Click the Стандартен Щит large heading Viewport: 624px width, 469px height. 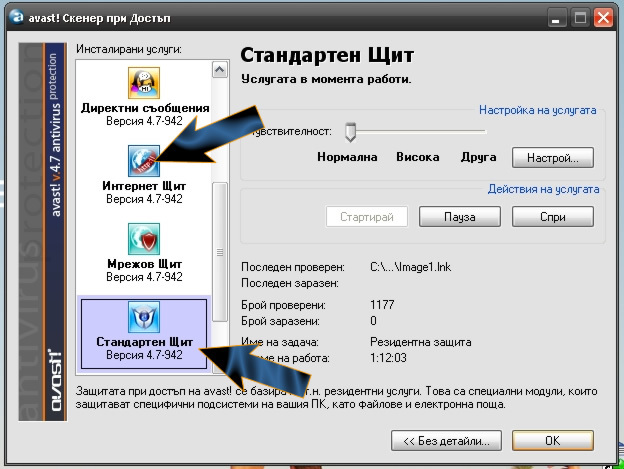tap(327, 55)
